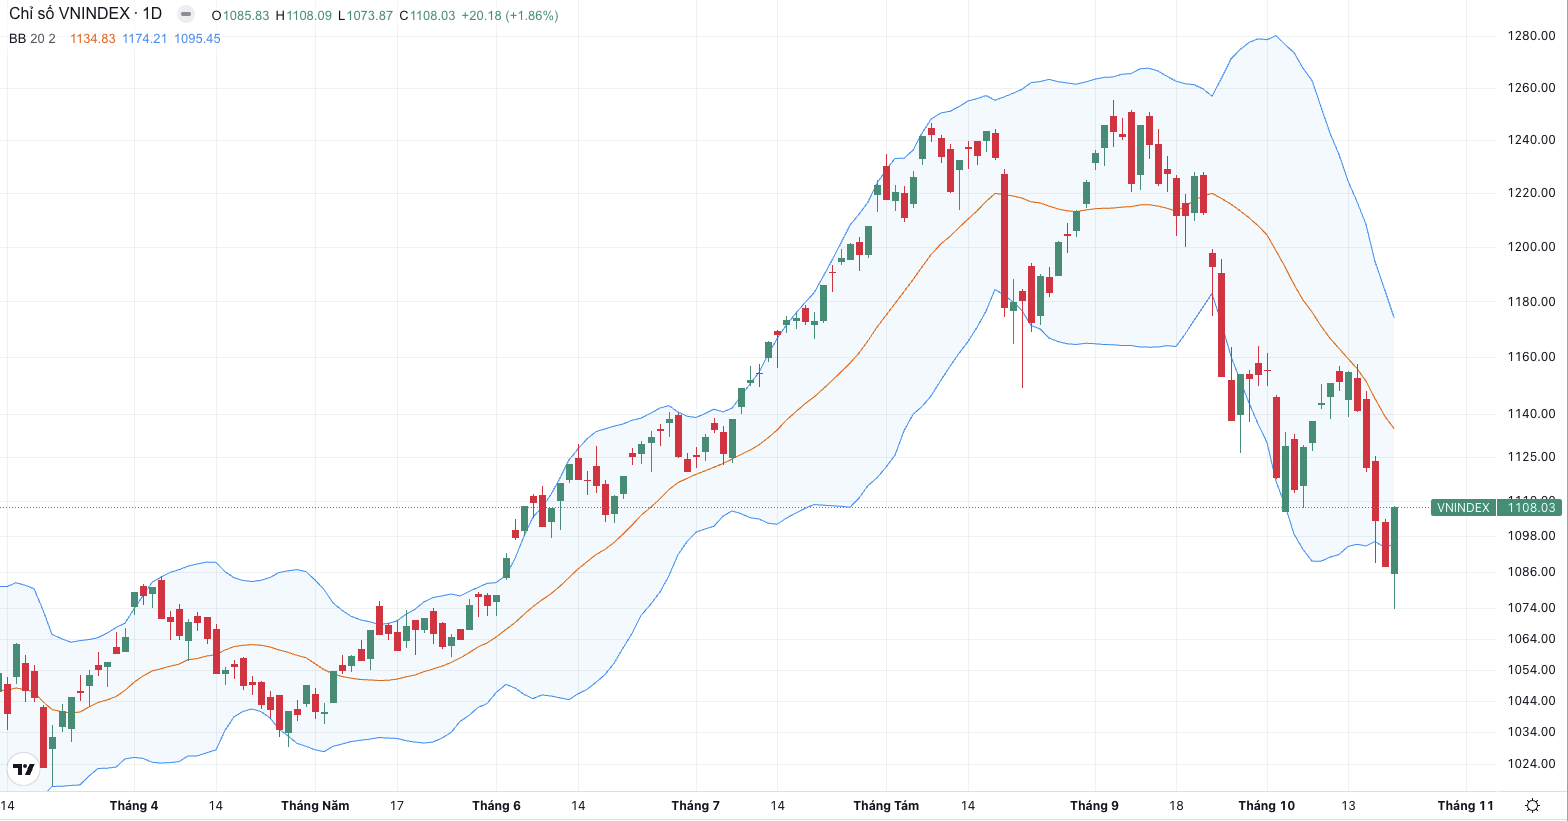Click the 1034.00 price axis label

[x=1531, y=731]
